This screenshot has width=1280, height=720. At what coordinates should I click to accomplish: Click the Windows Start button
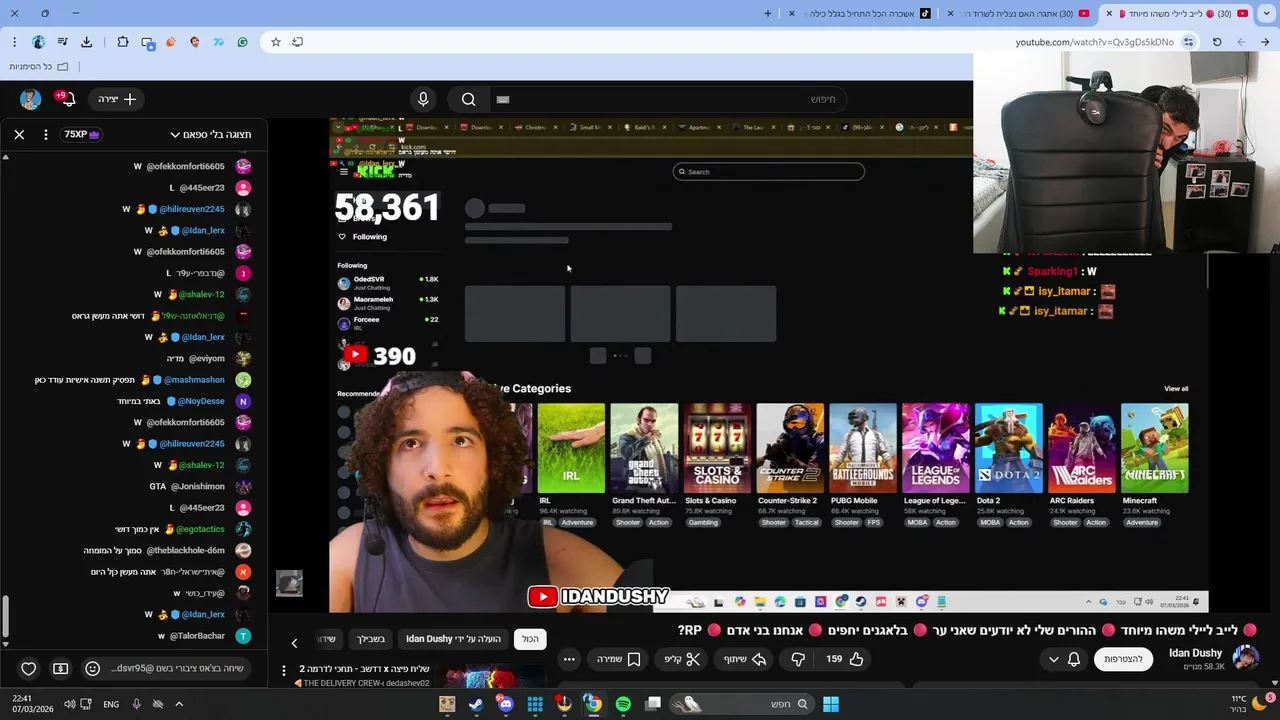(x=831, y=704)
